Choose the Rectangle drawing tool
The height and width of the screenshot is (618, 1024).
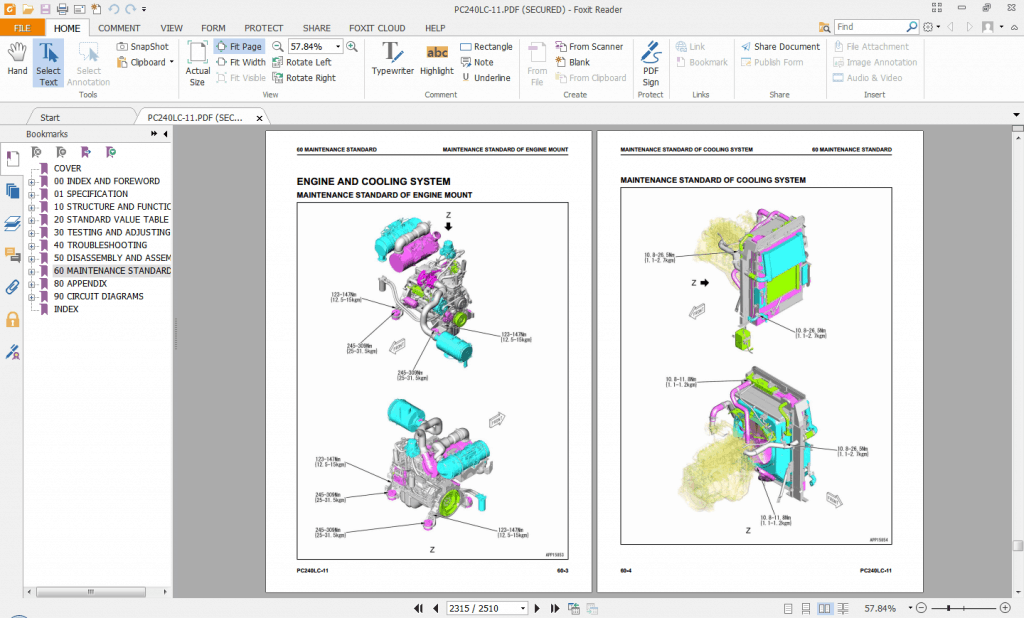click(x=487, y=46)
